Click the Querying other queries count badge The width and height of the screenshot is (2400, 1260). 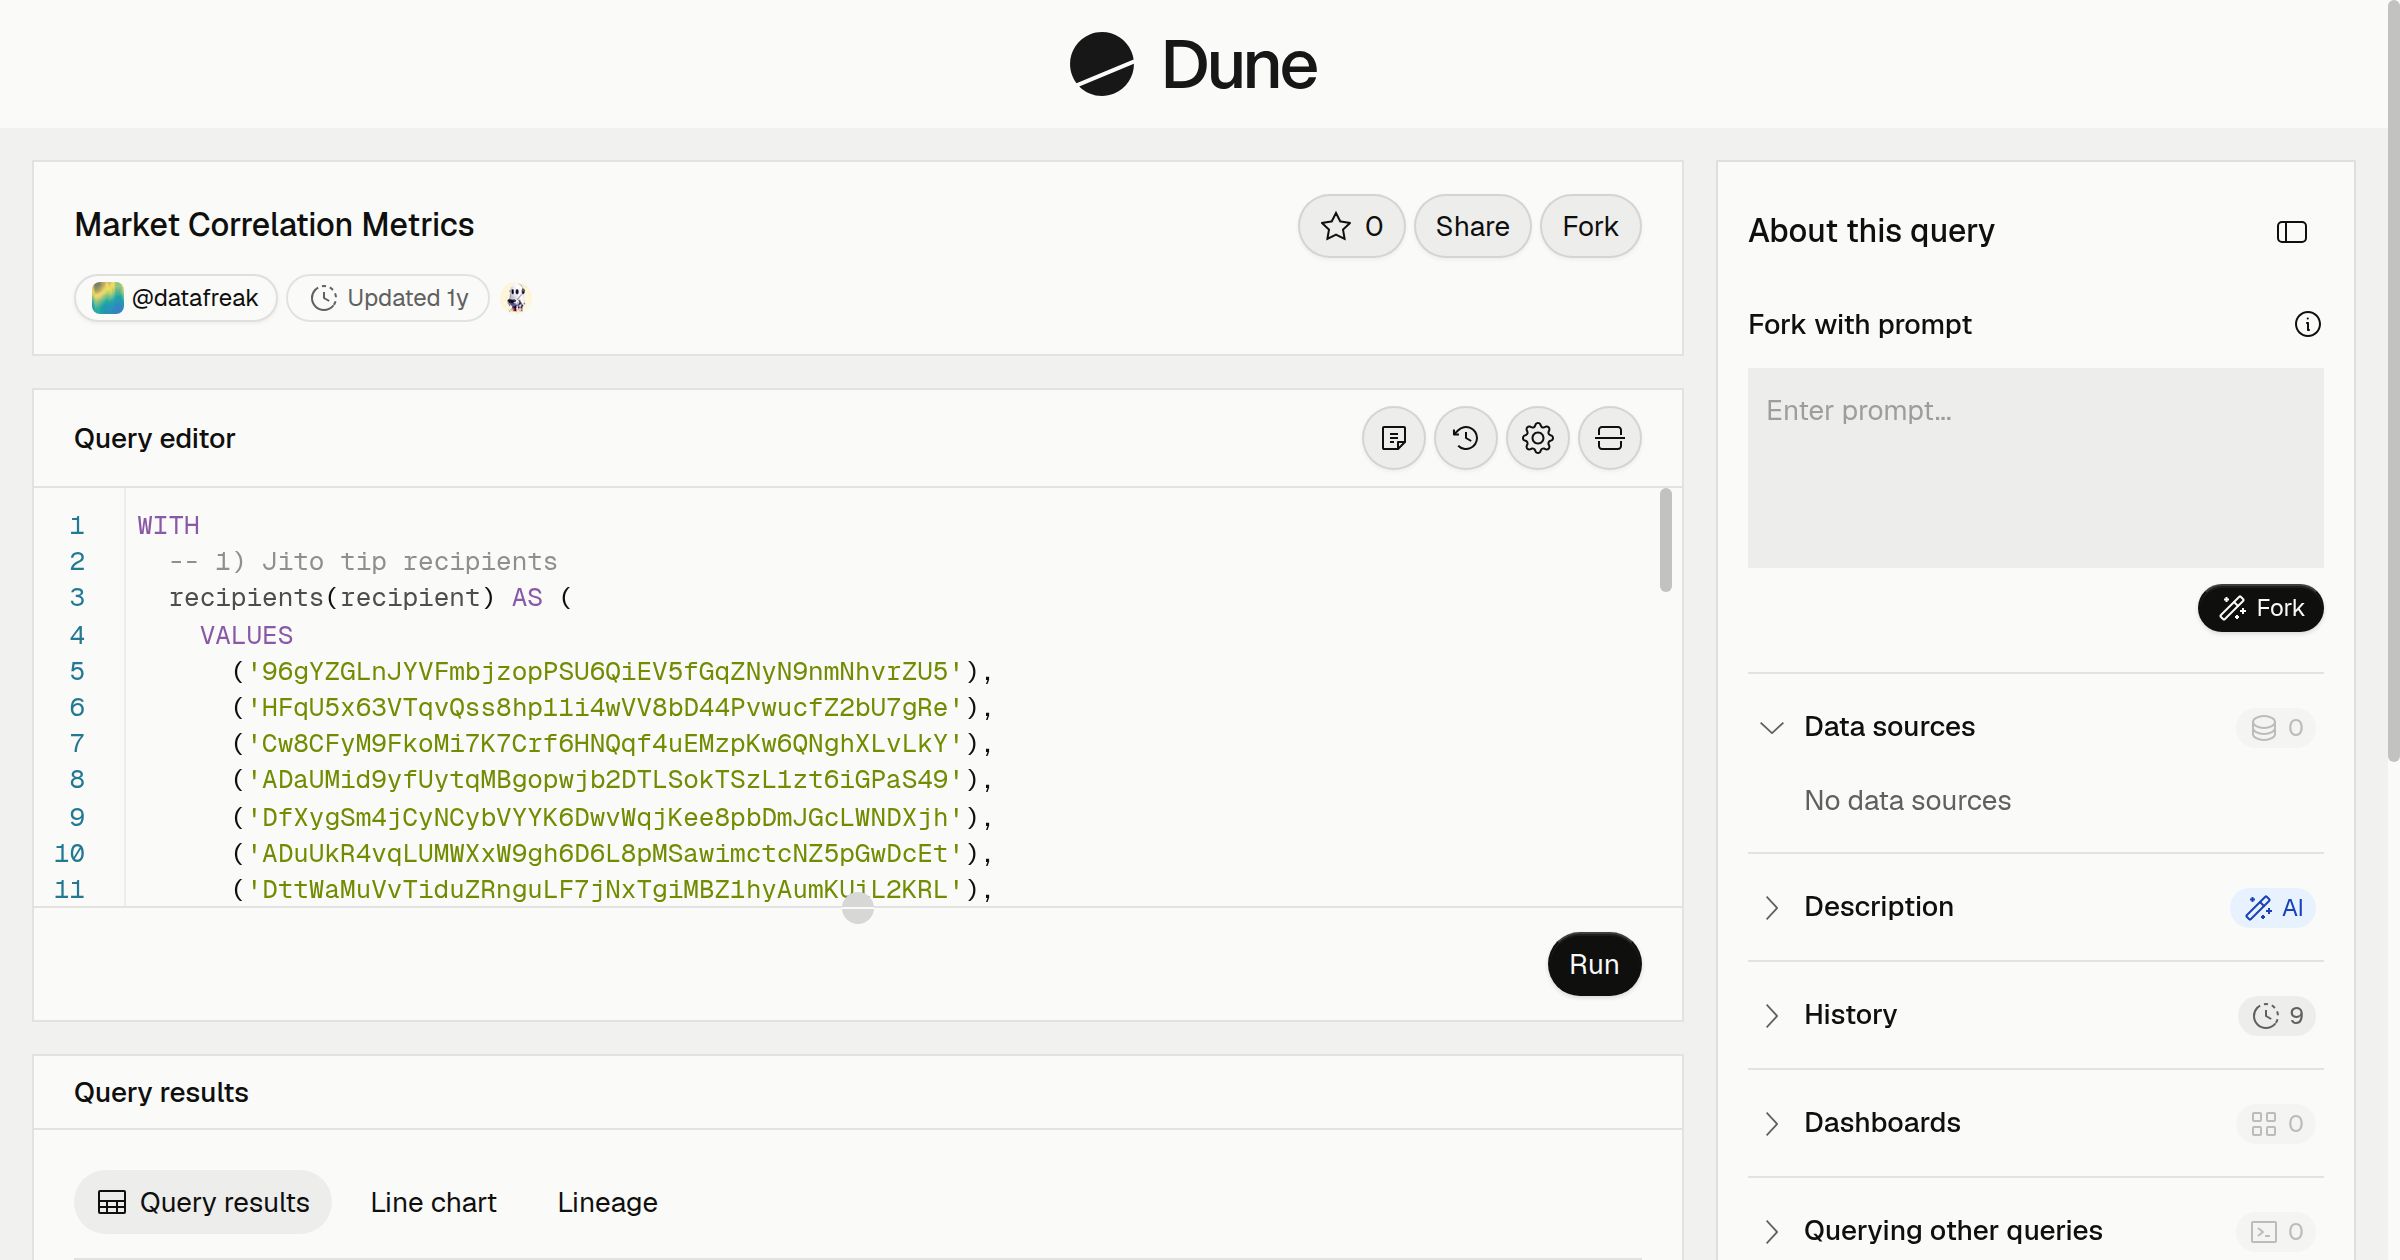(x=2276, y=1231)
